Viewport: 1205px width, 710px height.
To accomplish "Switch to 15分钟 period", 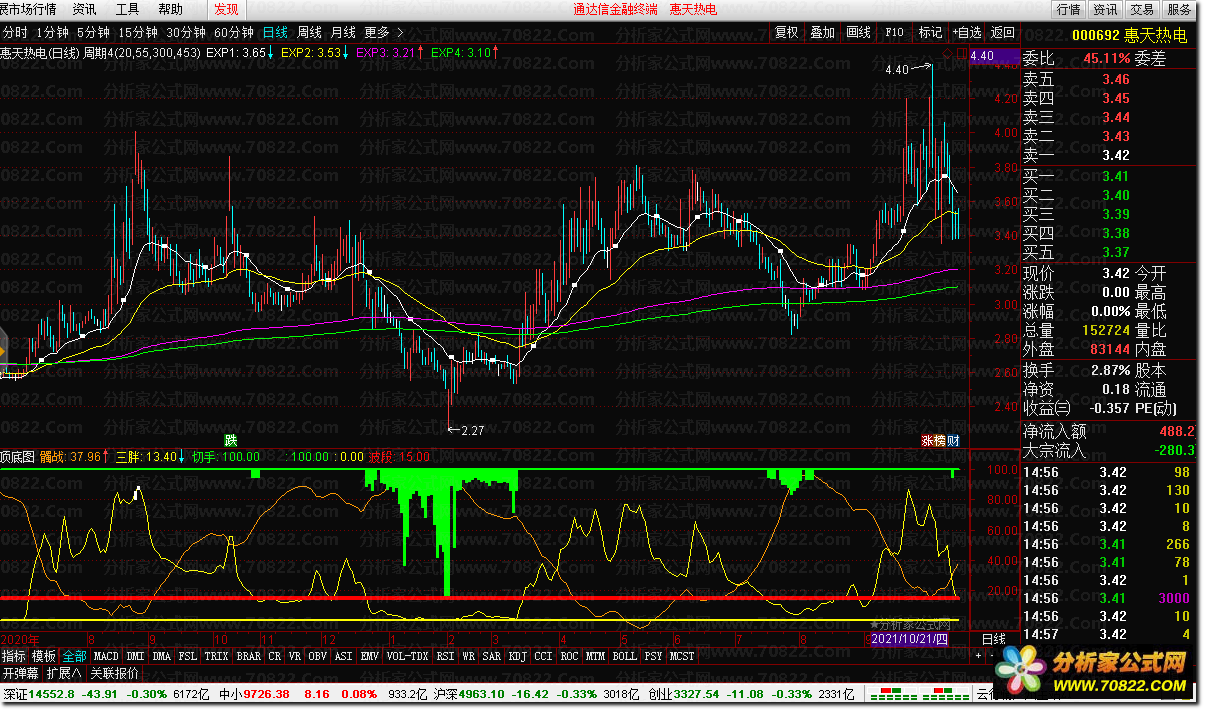I will [x=139, y=32].
